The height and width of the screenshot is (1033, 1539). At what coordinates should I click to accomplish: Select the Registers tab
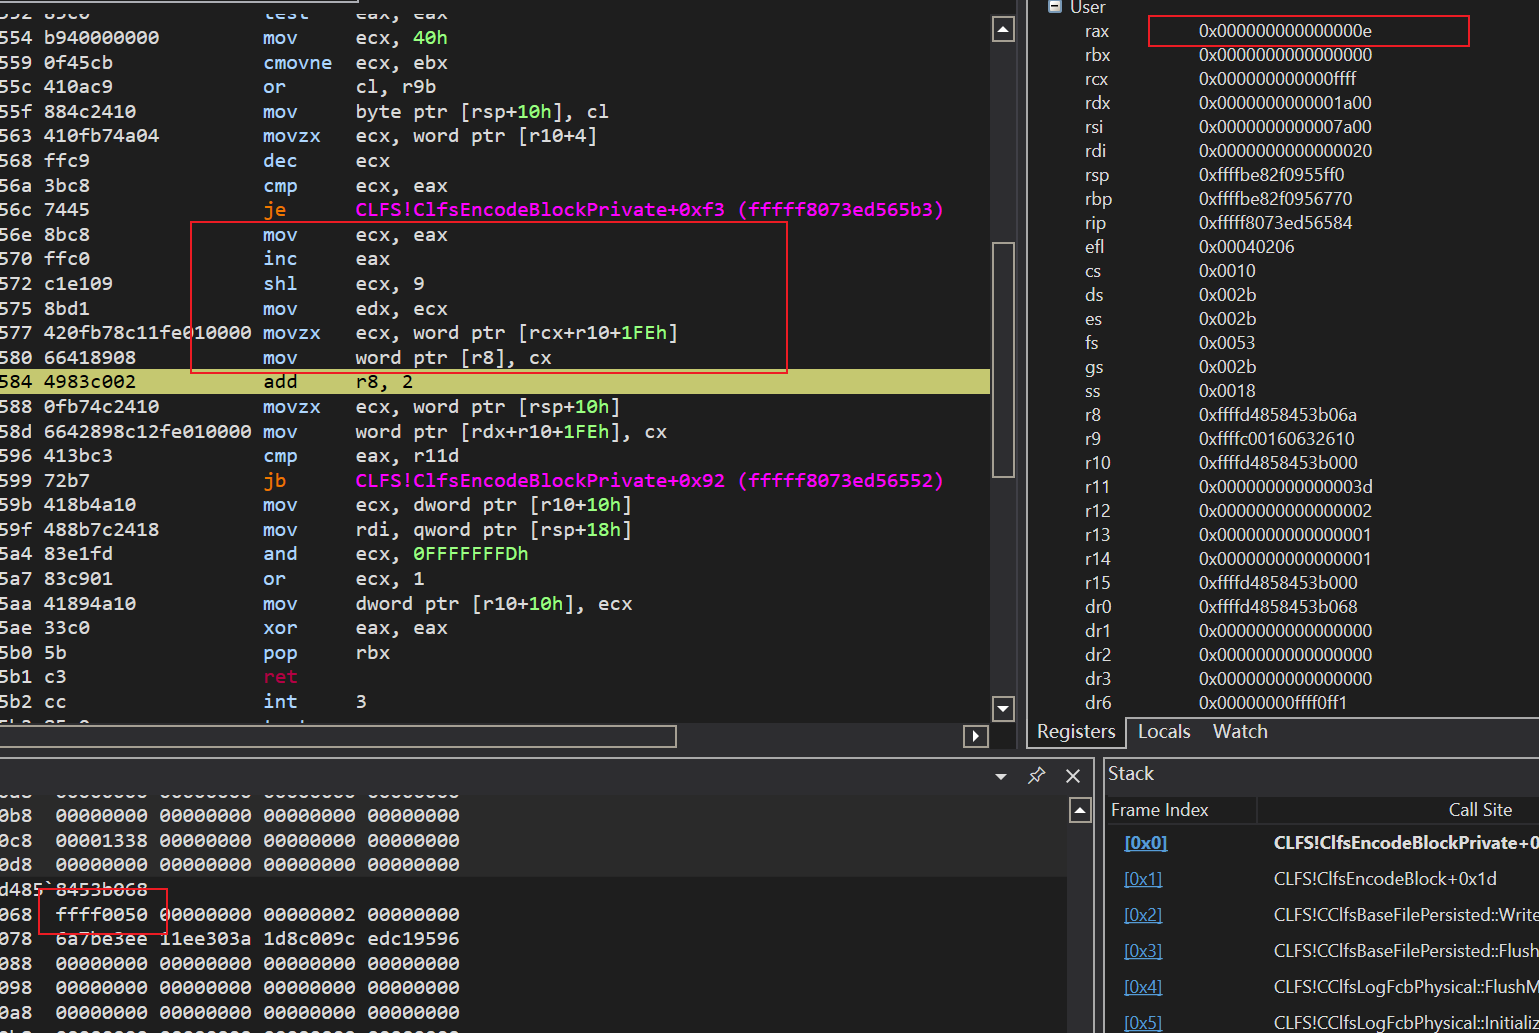1076,732
